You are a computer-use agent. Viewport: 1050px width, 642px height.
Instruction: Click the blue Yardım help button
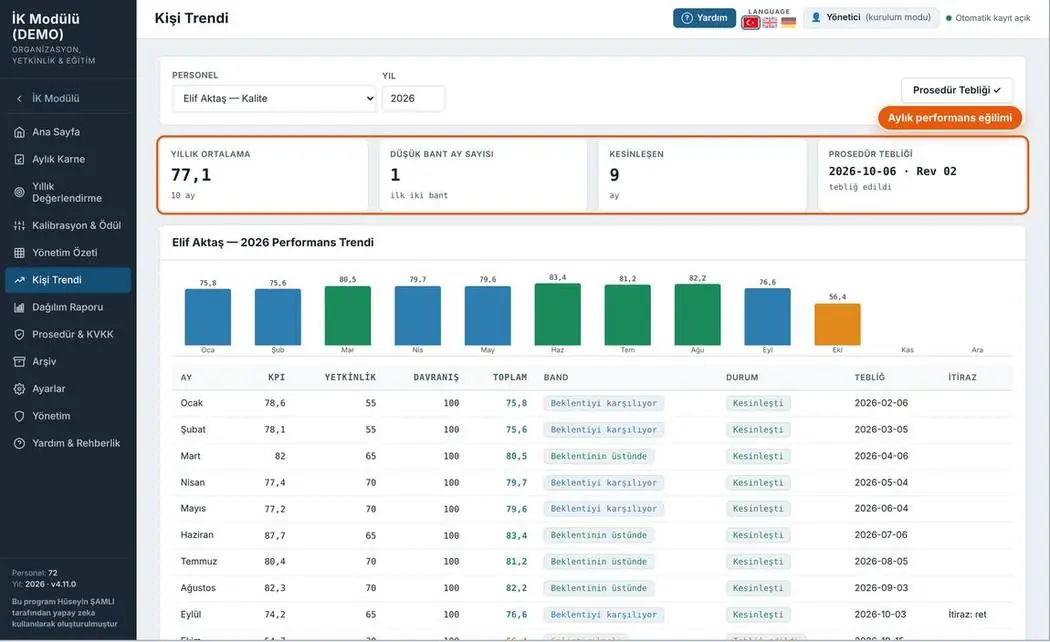704,18
